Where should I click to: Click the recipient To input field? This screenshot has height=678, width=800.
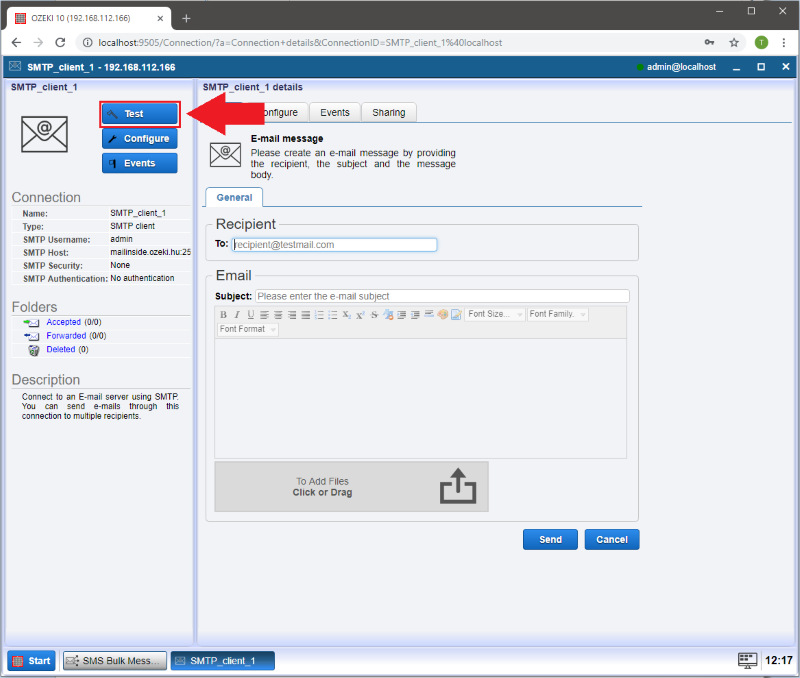(x=334, y=244)
